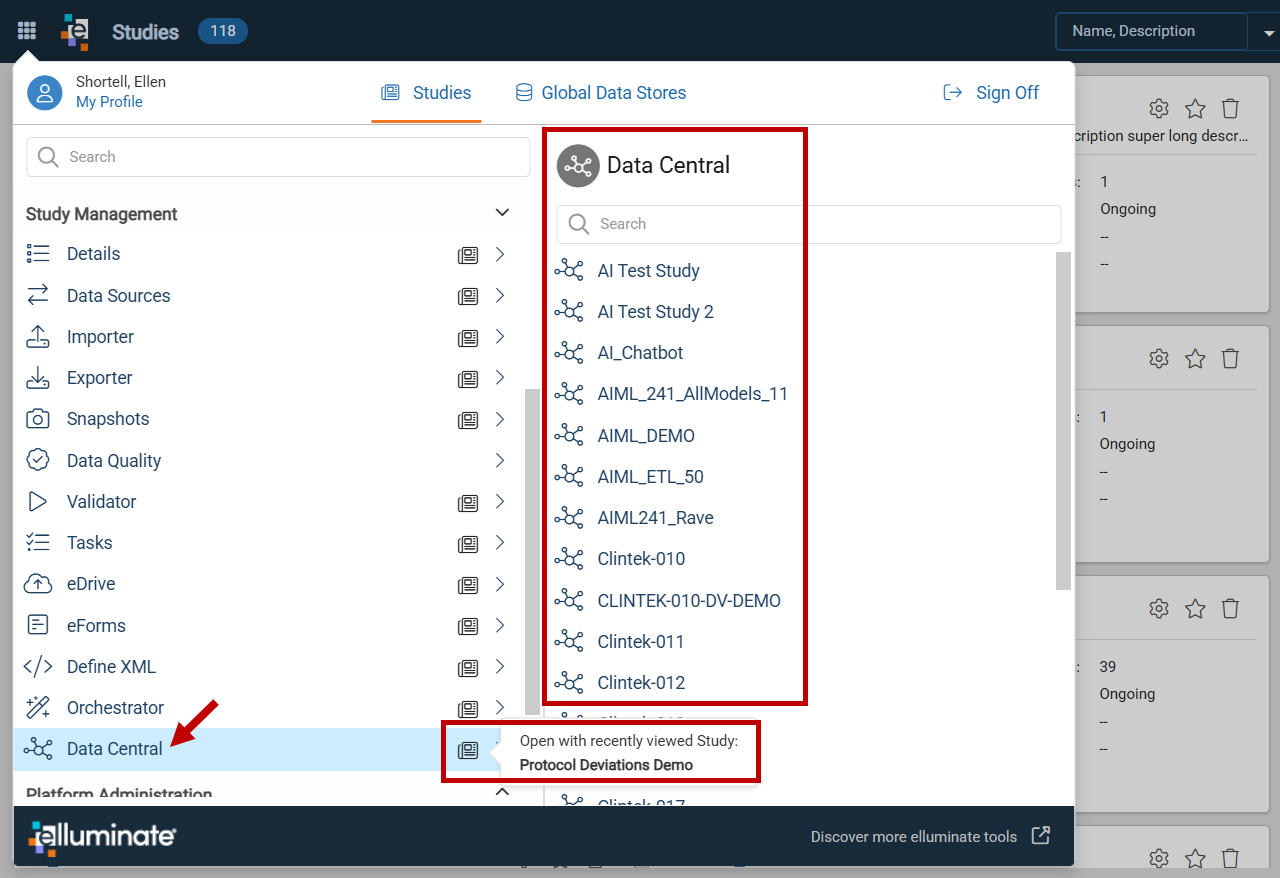Click settings gear on first study card
Image resolution: width=1280 pixels, height=878 pixels.
click(x=1159, y=108)
